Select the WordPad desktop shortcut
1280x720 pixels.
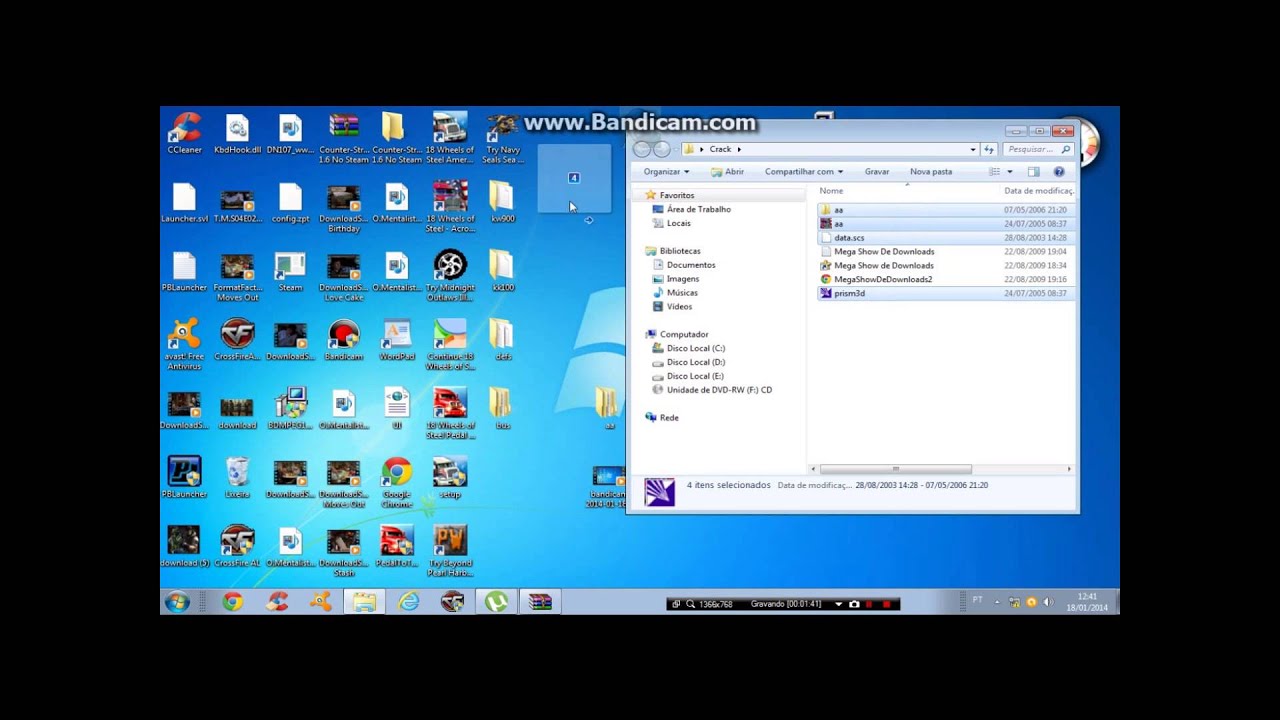pos(397,341)
